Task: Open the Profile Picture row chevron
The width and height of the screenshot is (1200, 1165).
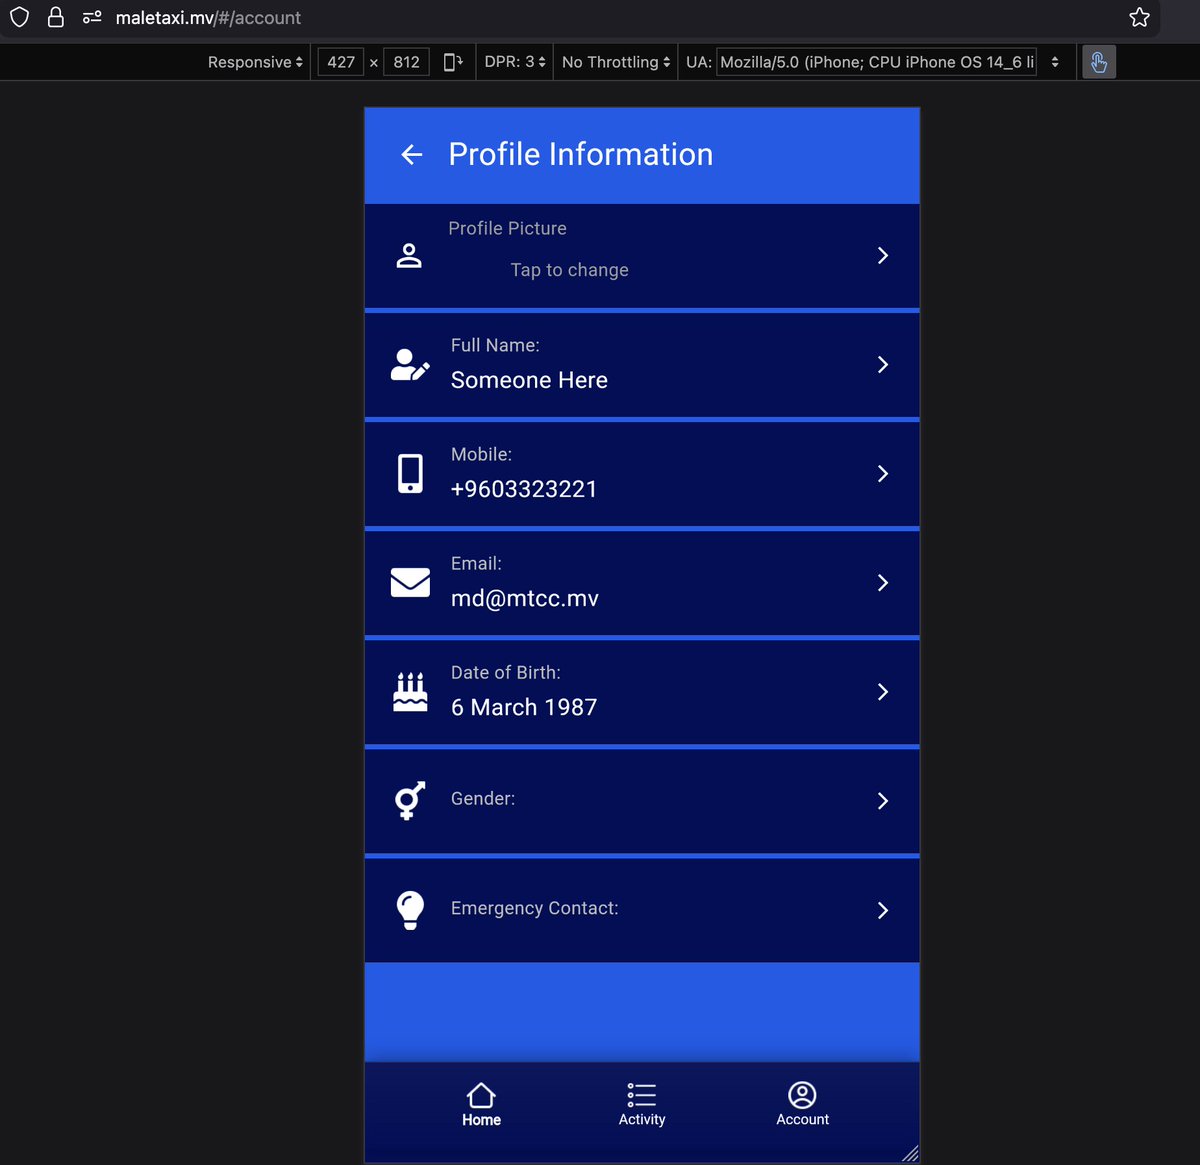Action: click(883, 256)
